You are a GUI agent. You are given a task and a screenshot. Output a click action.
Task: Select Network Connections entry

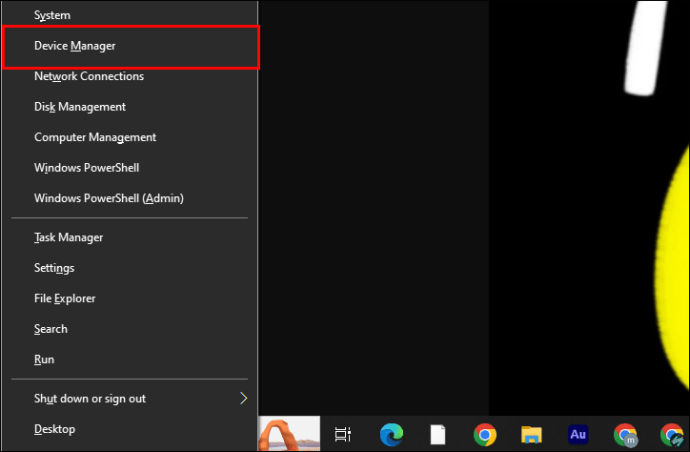(129, 76)
